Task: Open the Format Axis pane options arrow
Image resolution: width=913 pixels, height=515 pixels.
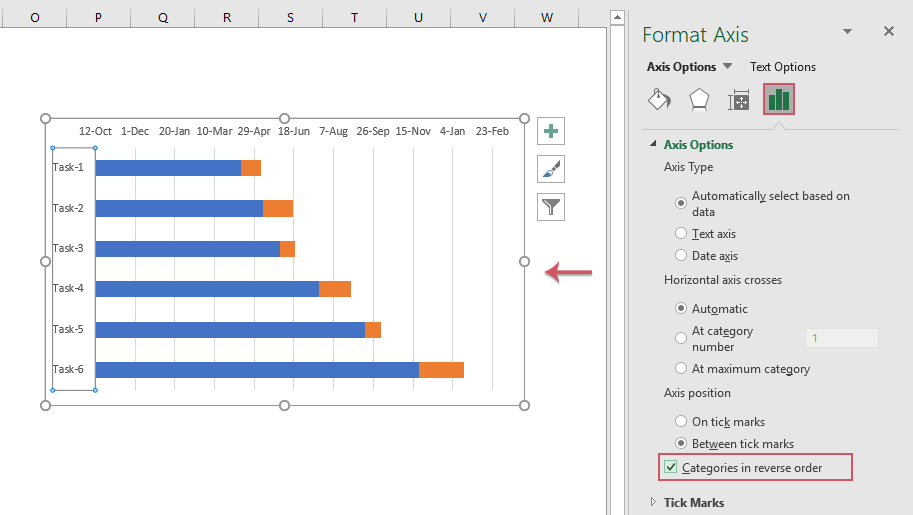Action: (x=847, y=32)
